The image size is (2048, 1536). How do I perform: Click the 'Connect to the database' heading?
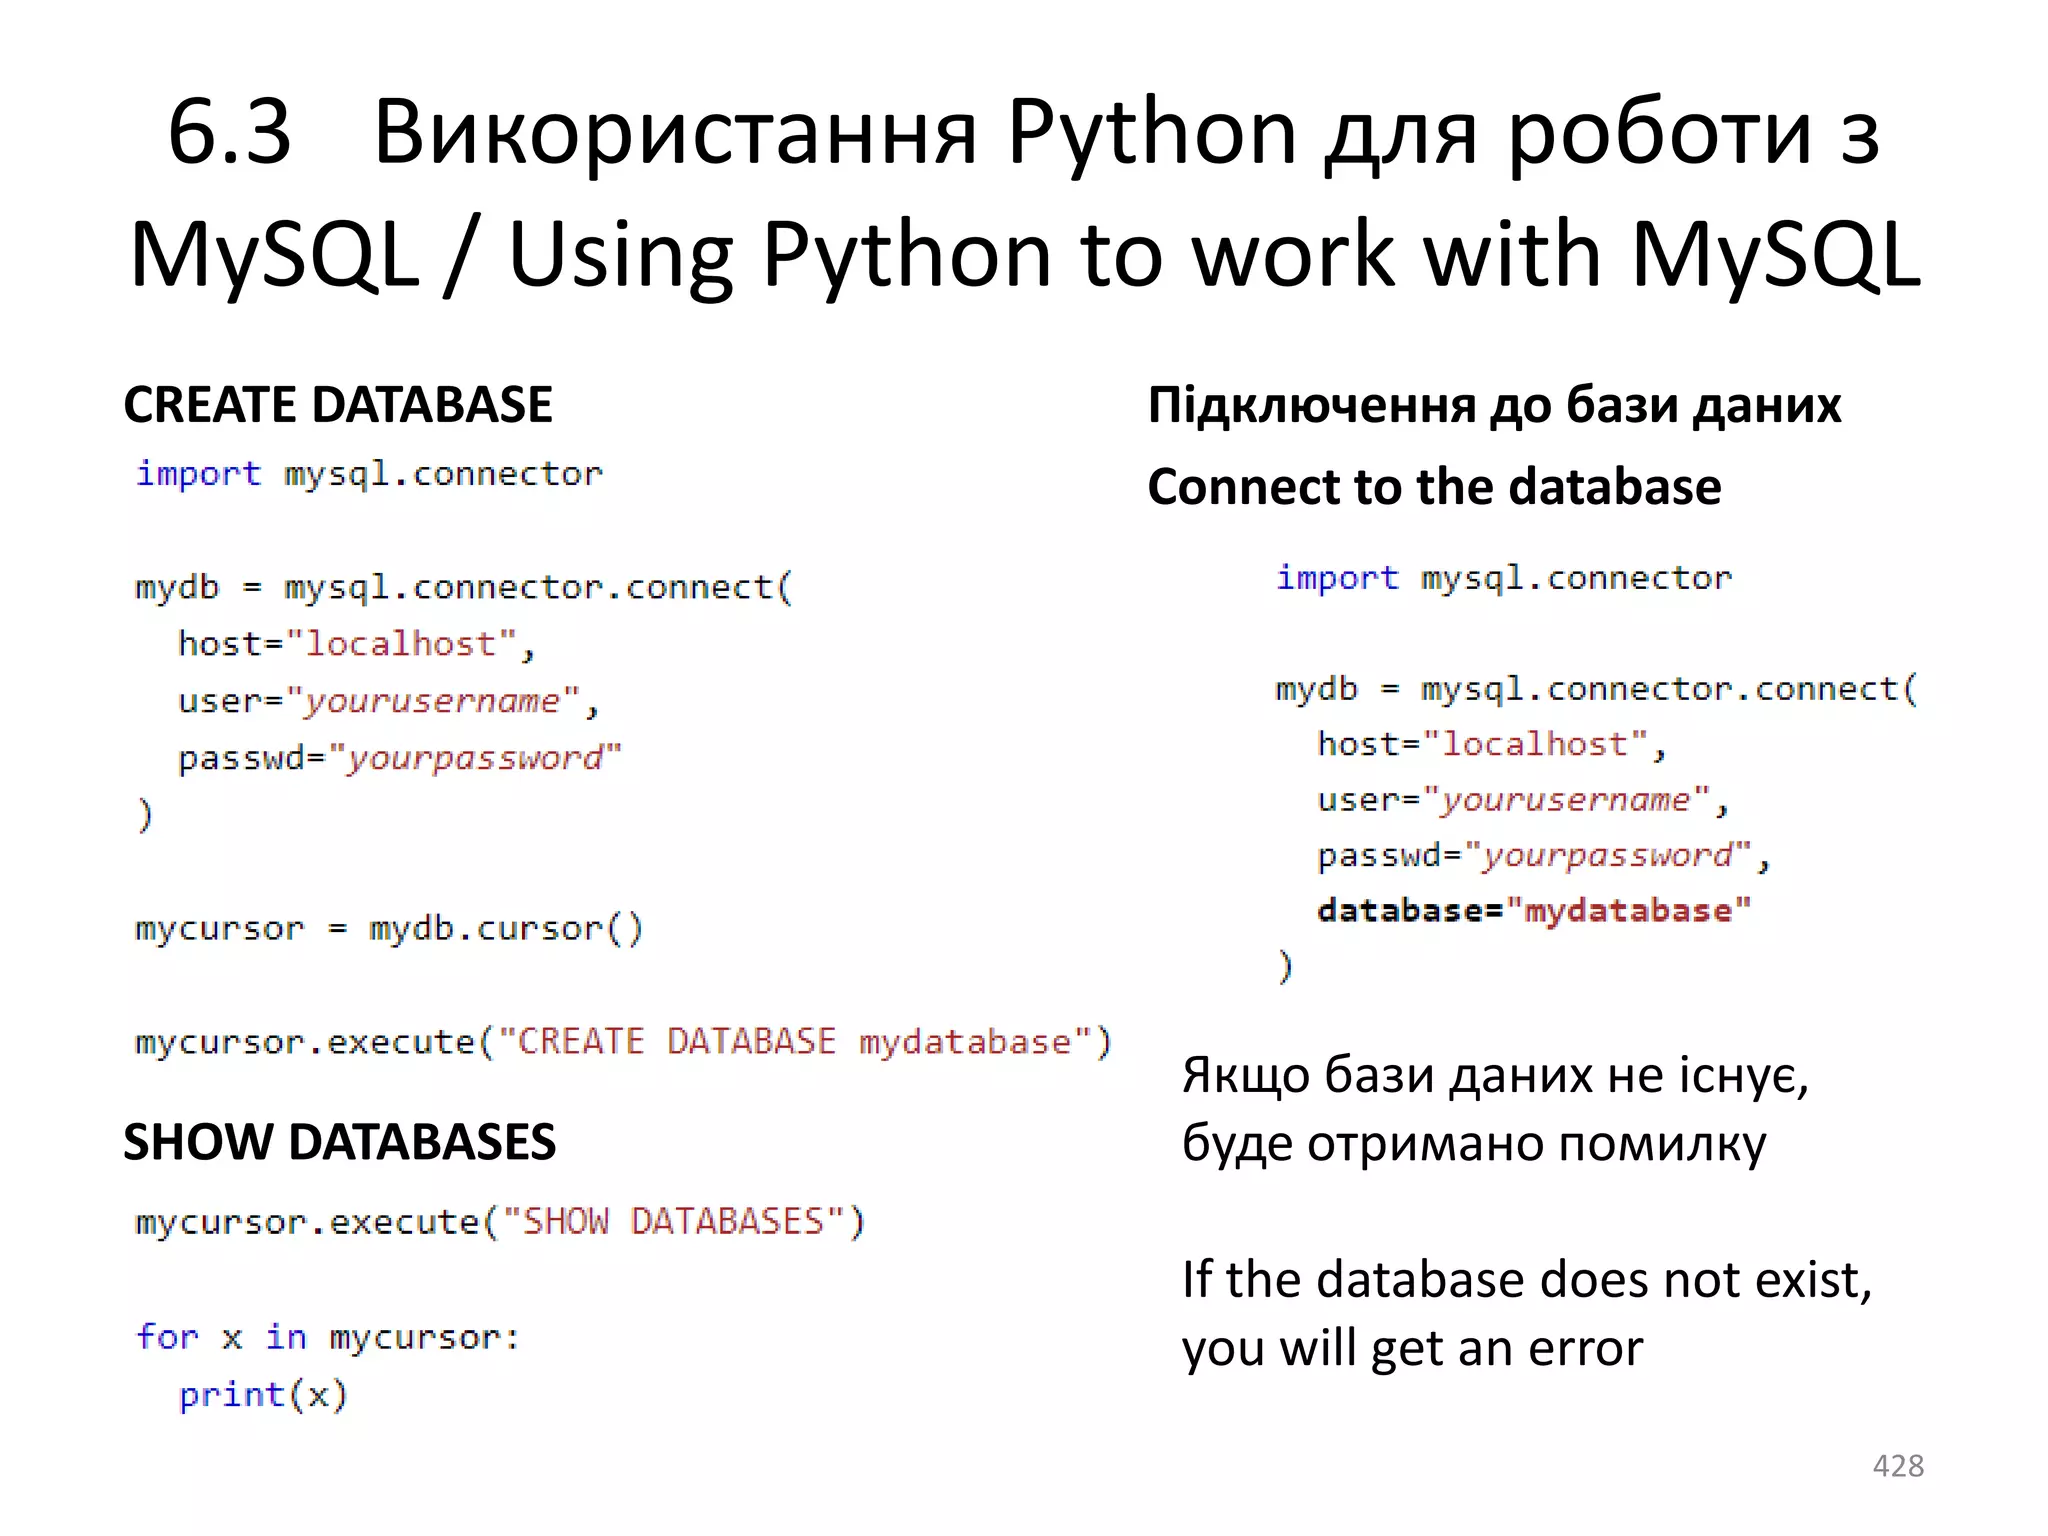1434,487
